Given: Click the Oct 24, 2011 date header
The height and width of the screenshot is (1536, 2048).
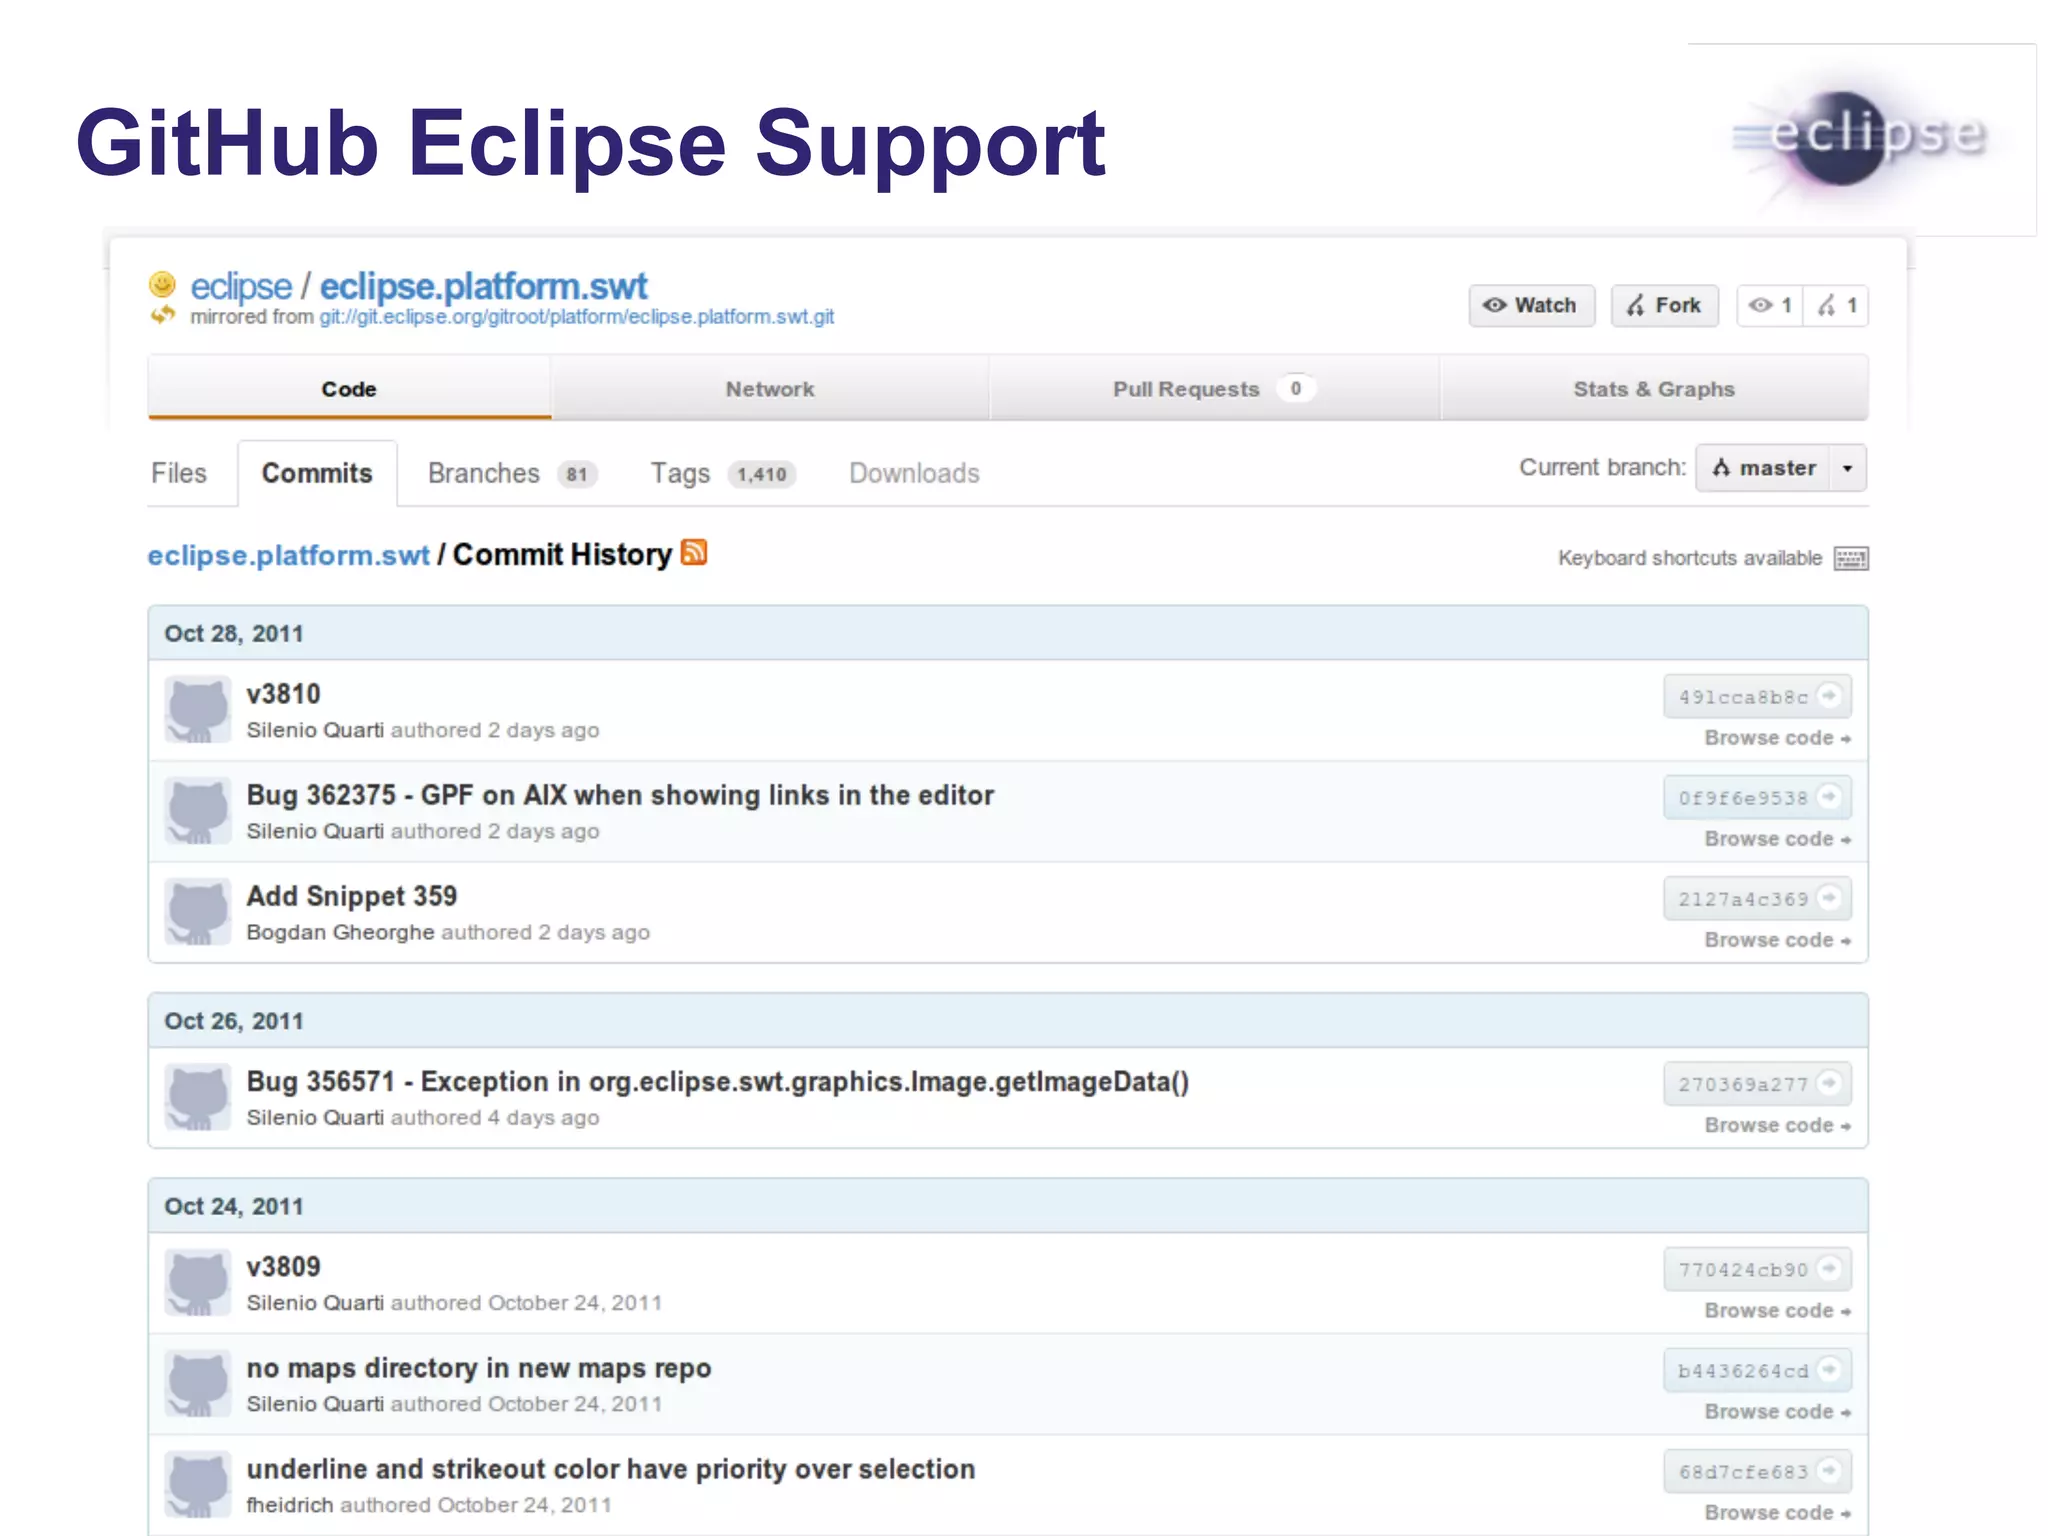Looking at the screenshot, I should (x=1008, y=1206).
